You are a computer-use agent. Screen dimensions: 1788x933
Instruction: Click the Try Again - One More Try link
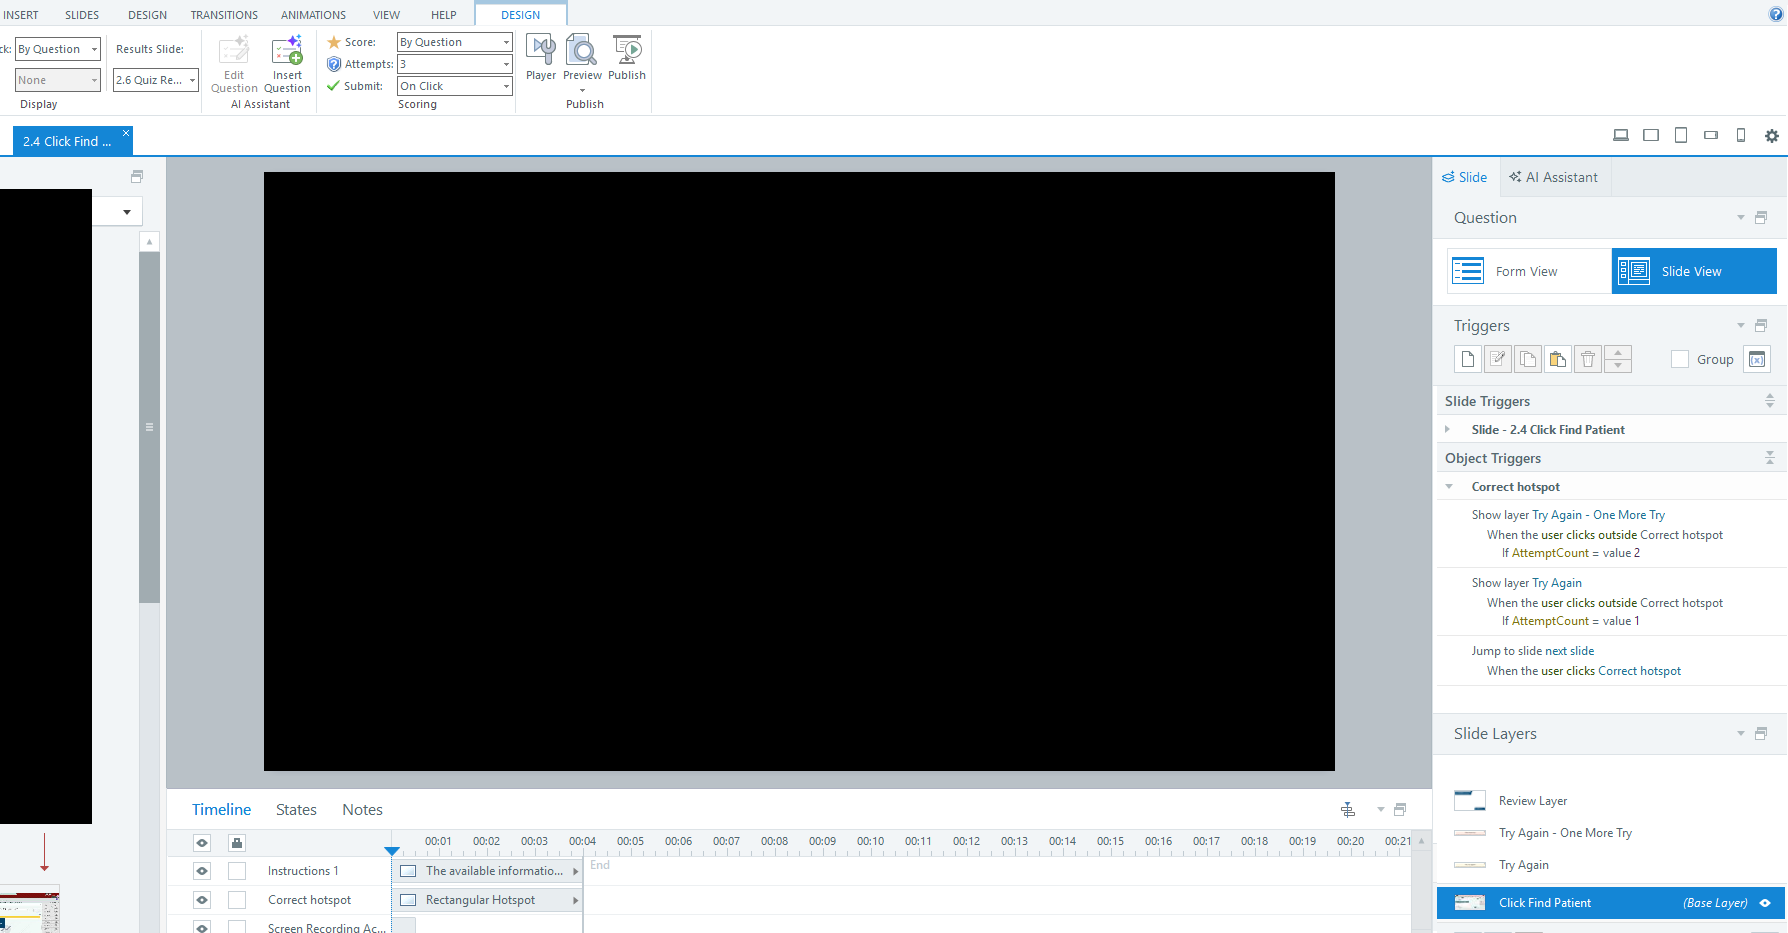coord(1598,515)
